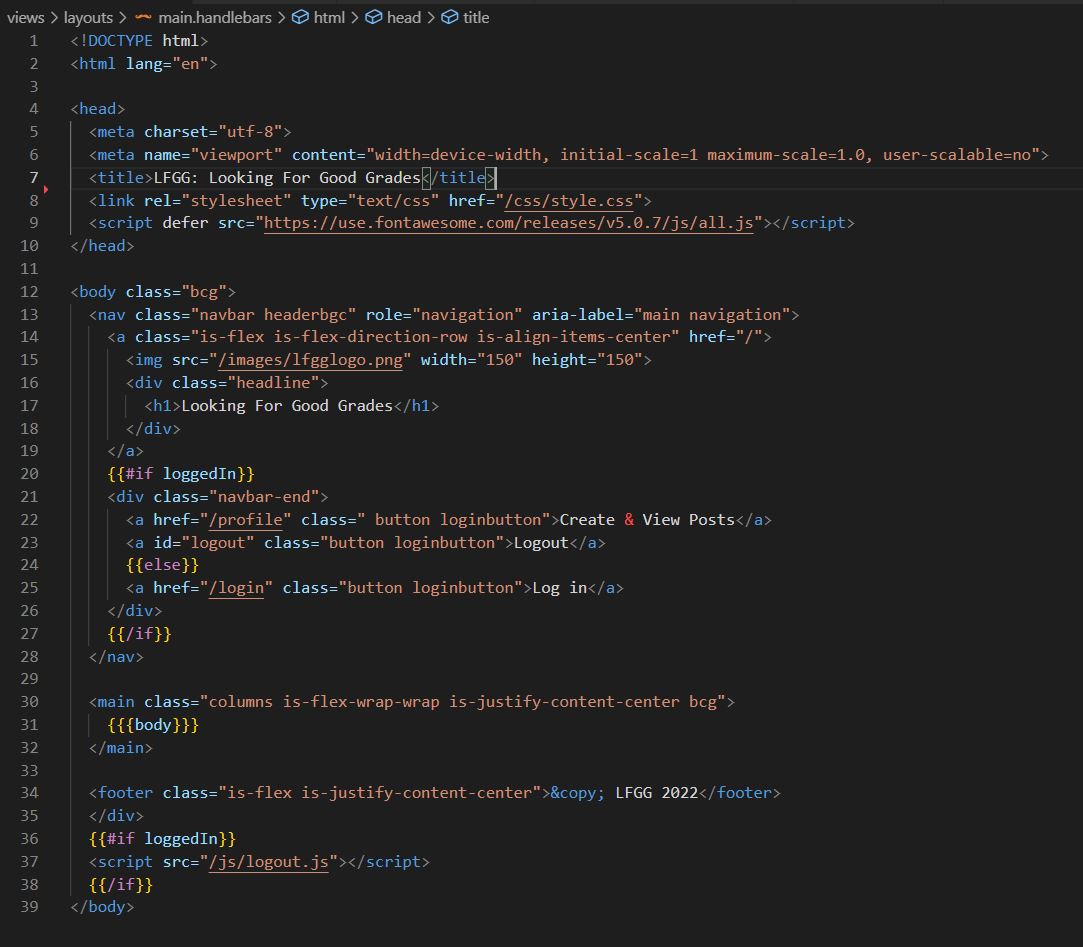
Task: Follow the /profile href link
Action: point(246,519)
